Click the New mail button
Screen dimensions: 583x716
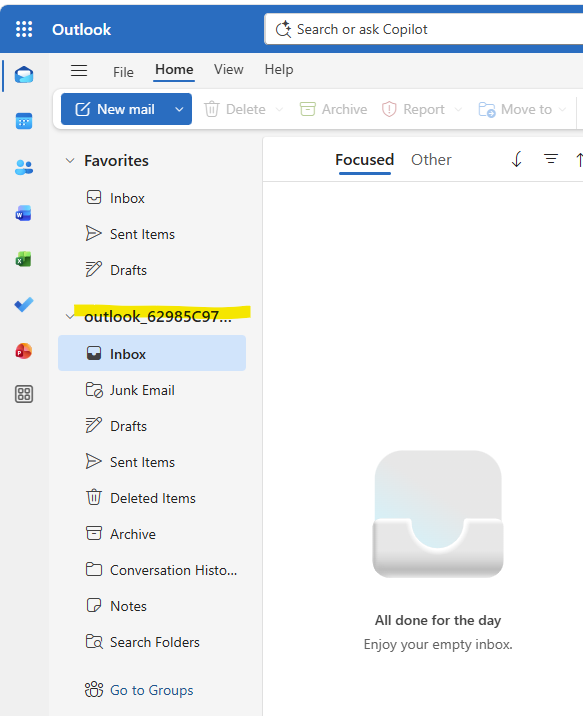pyautogui.click(x=116, y=109)
